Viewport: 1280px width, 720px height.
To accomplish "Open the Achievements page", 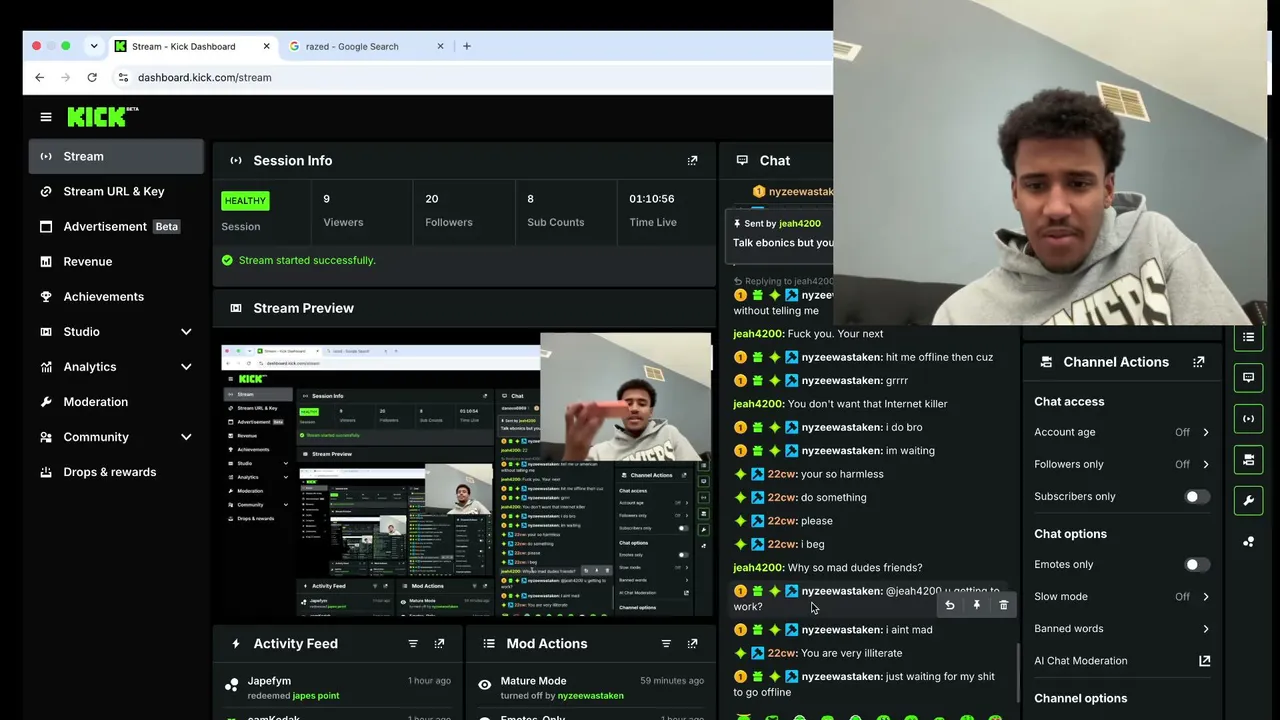I will click(x=117, y=296).
